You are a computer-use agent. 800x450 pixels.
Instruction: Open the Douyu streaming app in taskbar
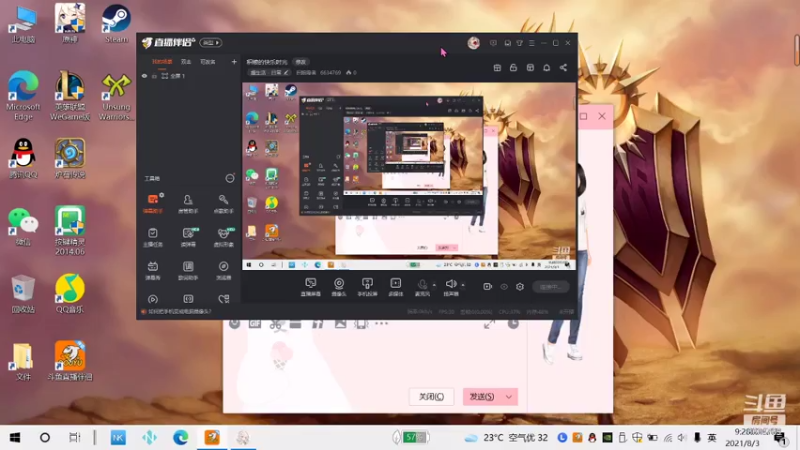coord(212,437)
